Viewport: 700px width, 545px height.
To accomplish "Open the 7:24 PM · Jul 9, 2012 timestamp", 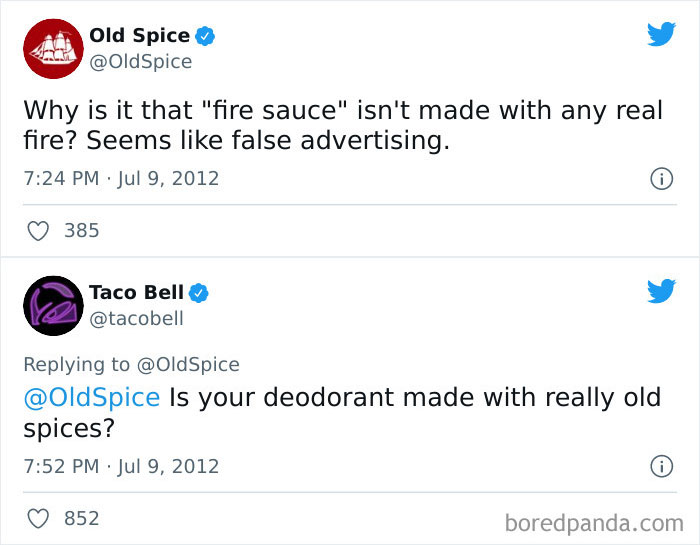I will coord(121,179).
